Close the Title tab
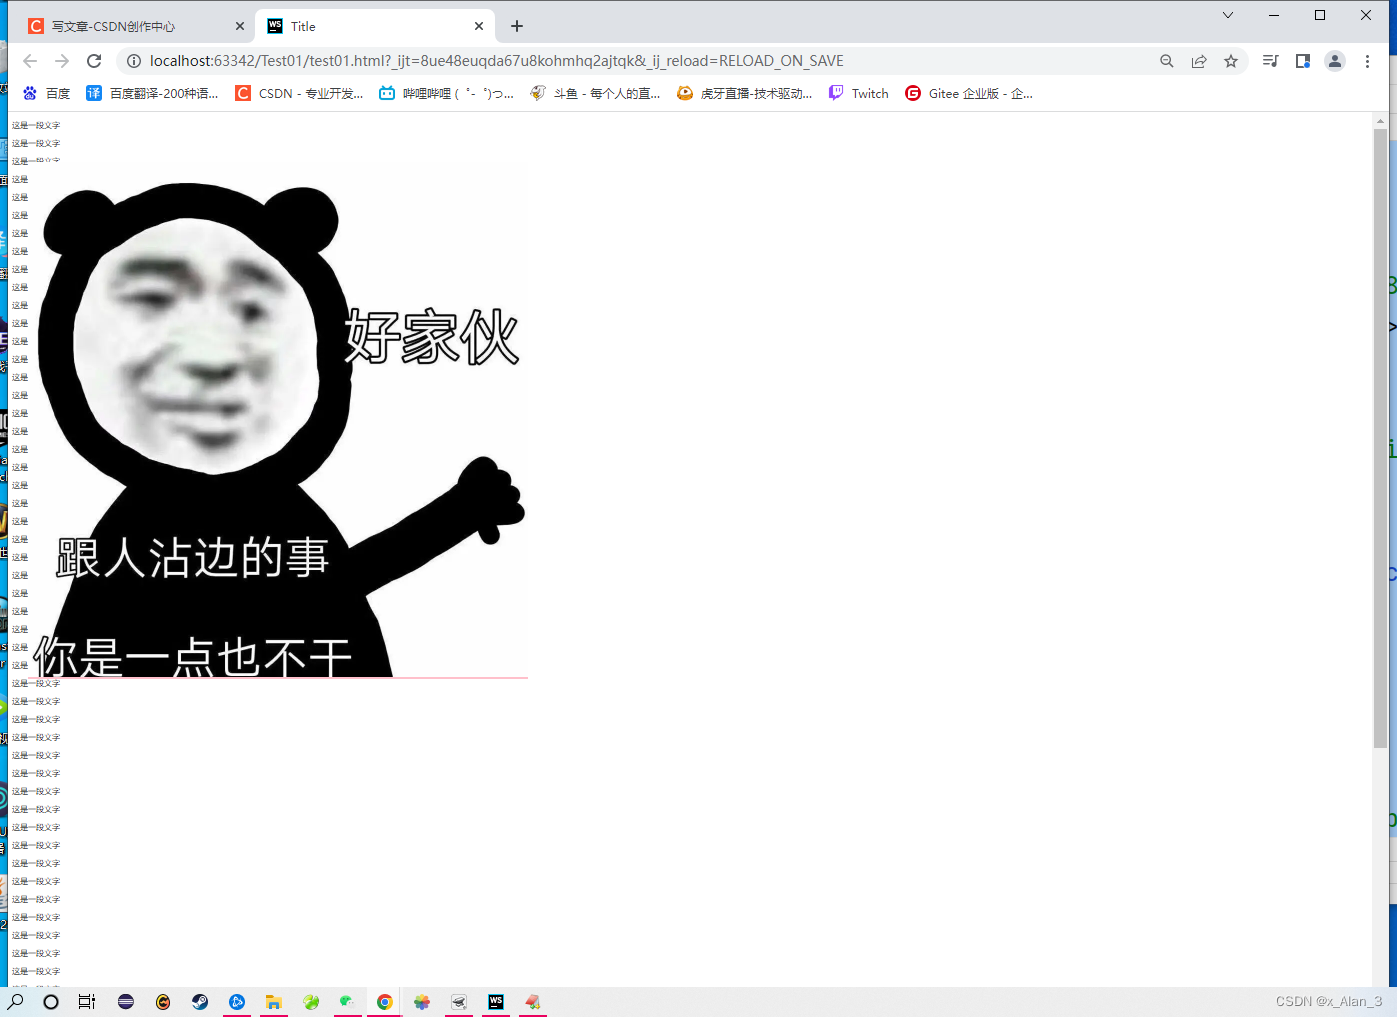The width and height of the screenshot is (1397, 1017). point(479,26)
